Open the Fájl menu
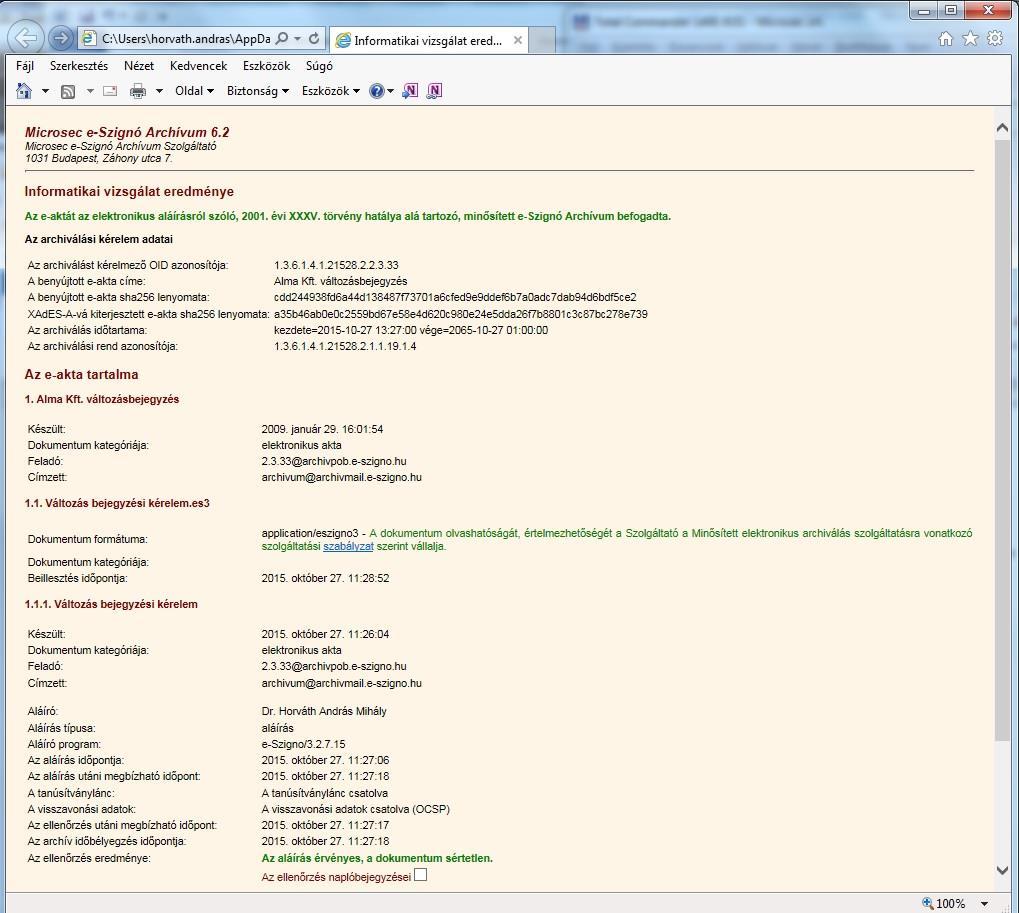This screenshot has width=1019, height=913. click(x=25, y=66)
